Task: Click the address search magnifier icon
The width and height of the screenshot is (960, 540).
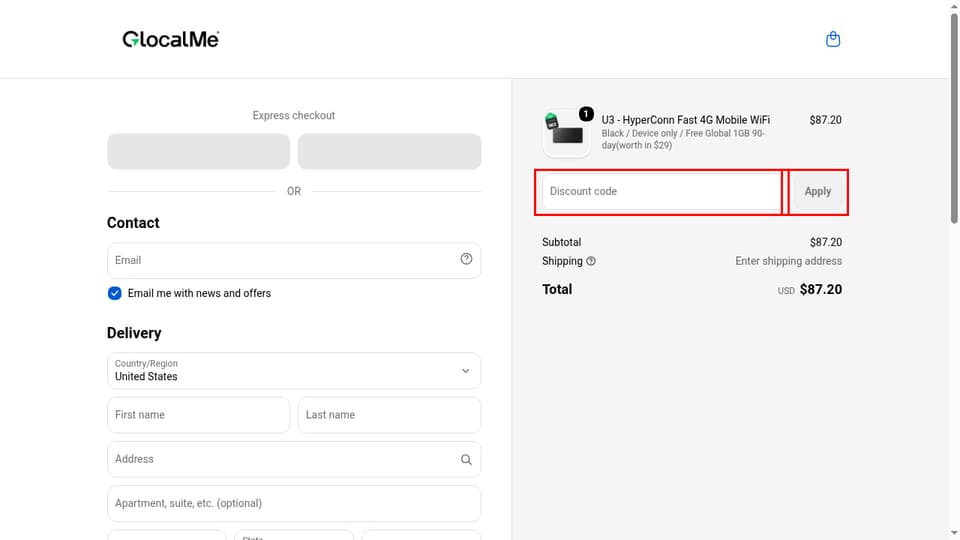Action: [466, 459]
